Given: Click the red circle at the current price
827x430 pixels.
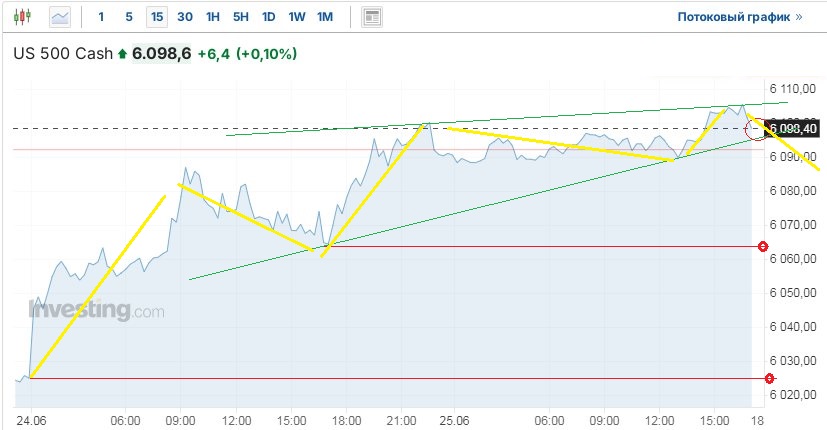Looking at the screenshot, I should pos(757,129).
